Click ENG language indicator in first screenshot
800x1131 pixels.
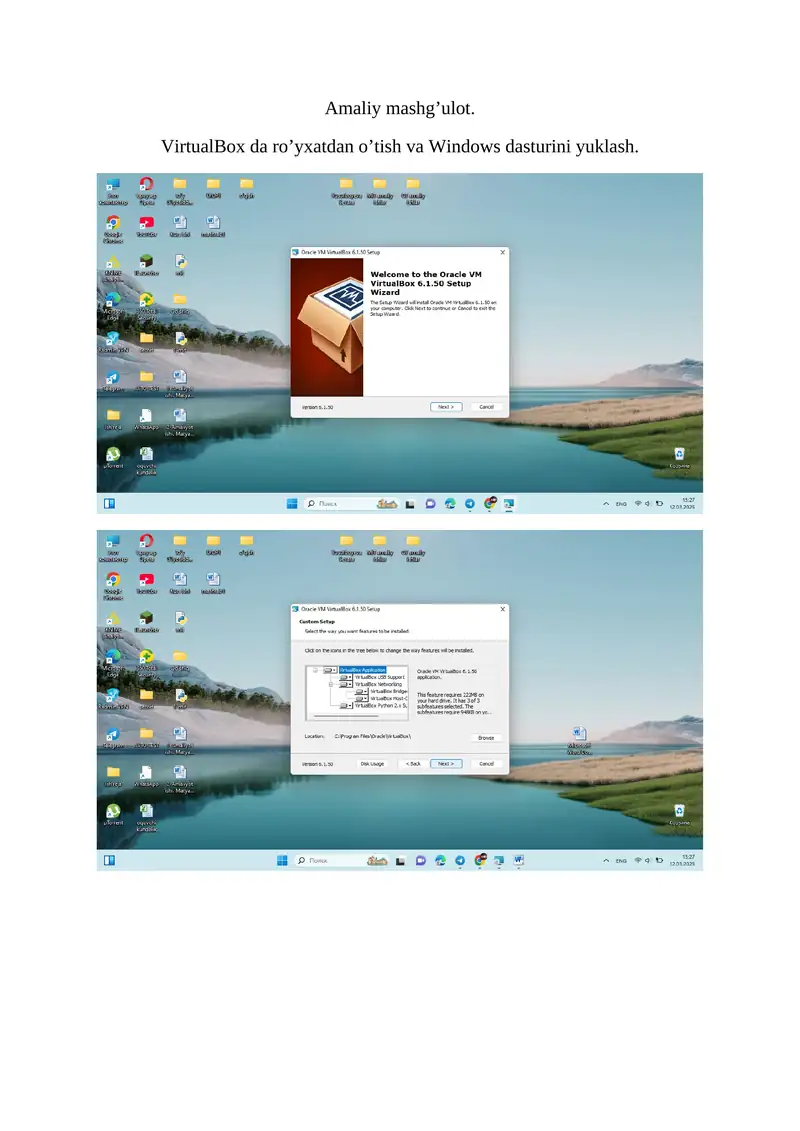621,504
